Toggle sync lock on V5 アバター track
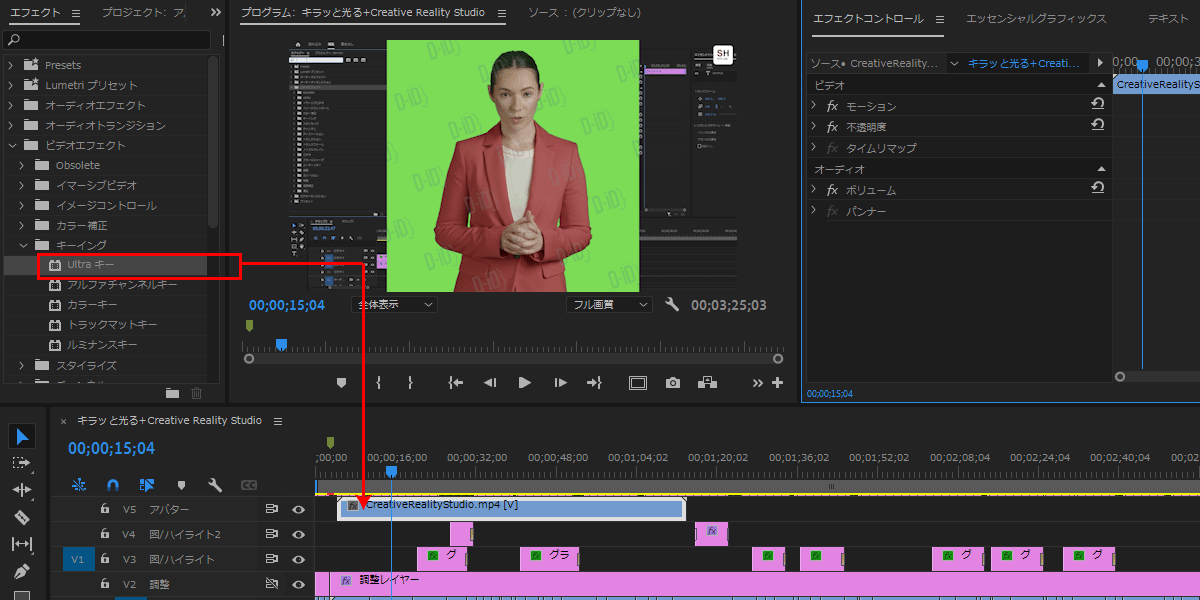 [x=270, y=509]
